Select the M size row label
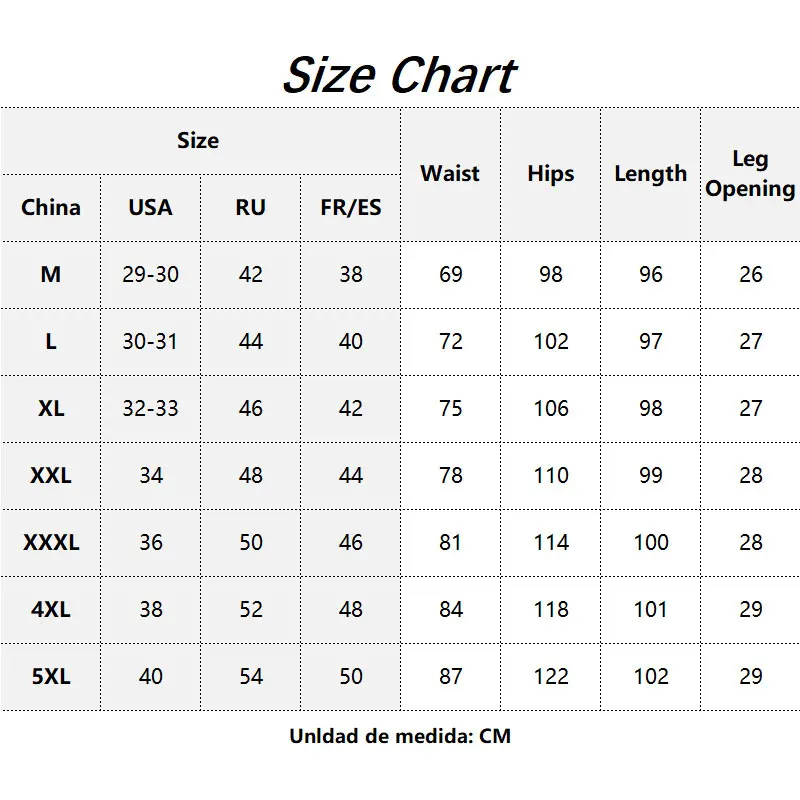Viewport: 800px width, 800px height. tap(51, 274)
